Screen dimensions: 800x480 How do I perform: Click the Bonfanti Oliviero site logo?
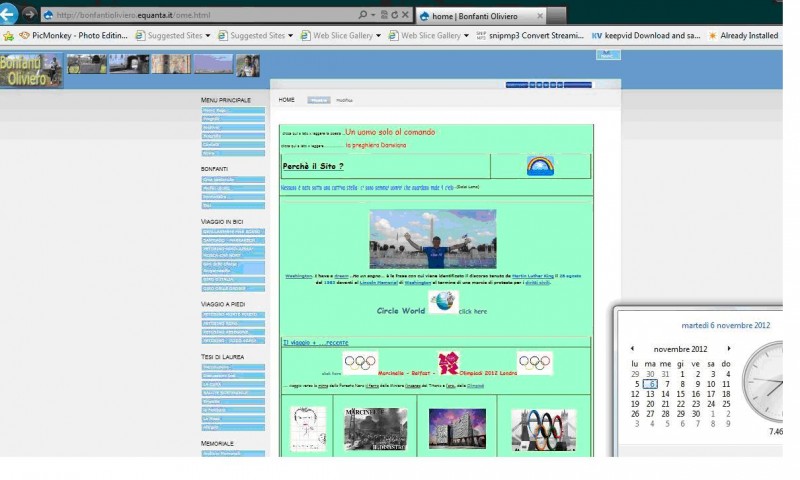point(31,70)
